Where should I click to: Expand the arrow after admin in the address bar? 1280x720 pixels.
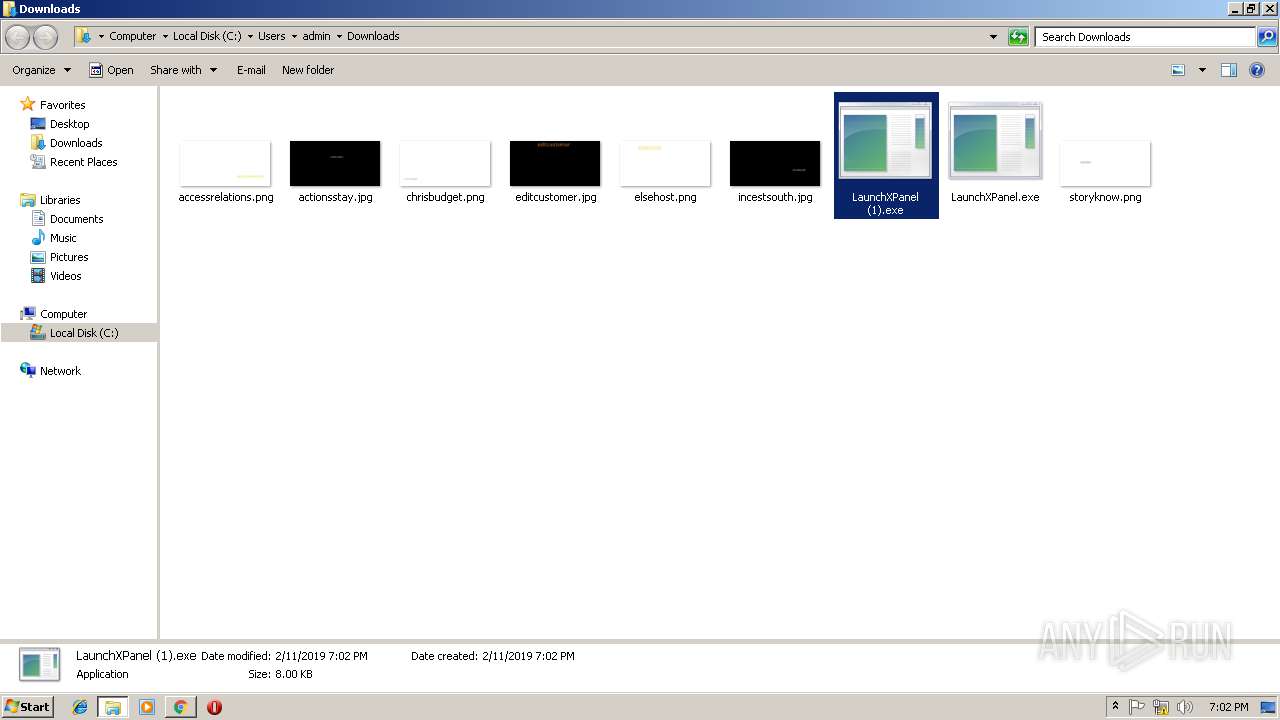pyautogui.click(x=339, y=36)
